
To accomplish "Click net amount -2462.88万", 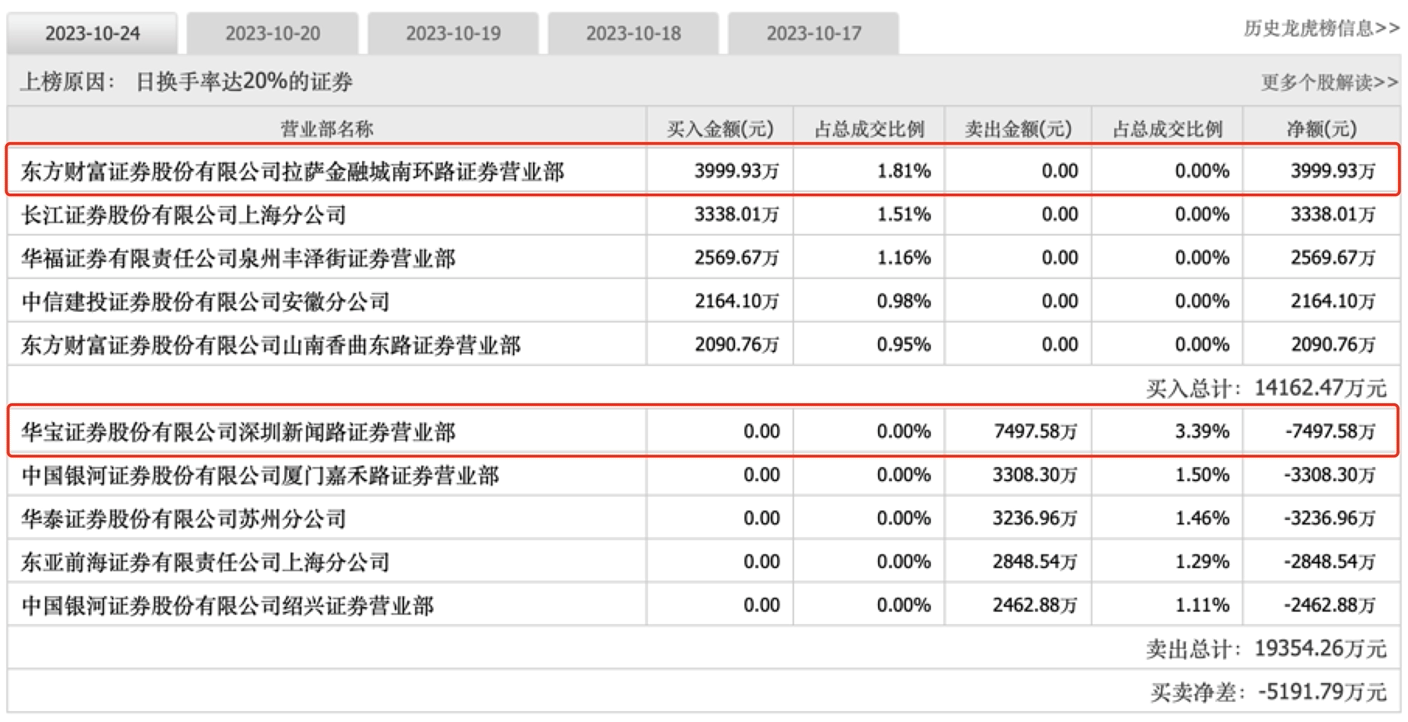I will coord(1328,606).
